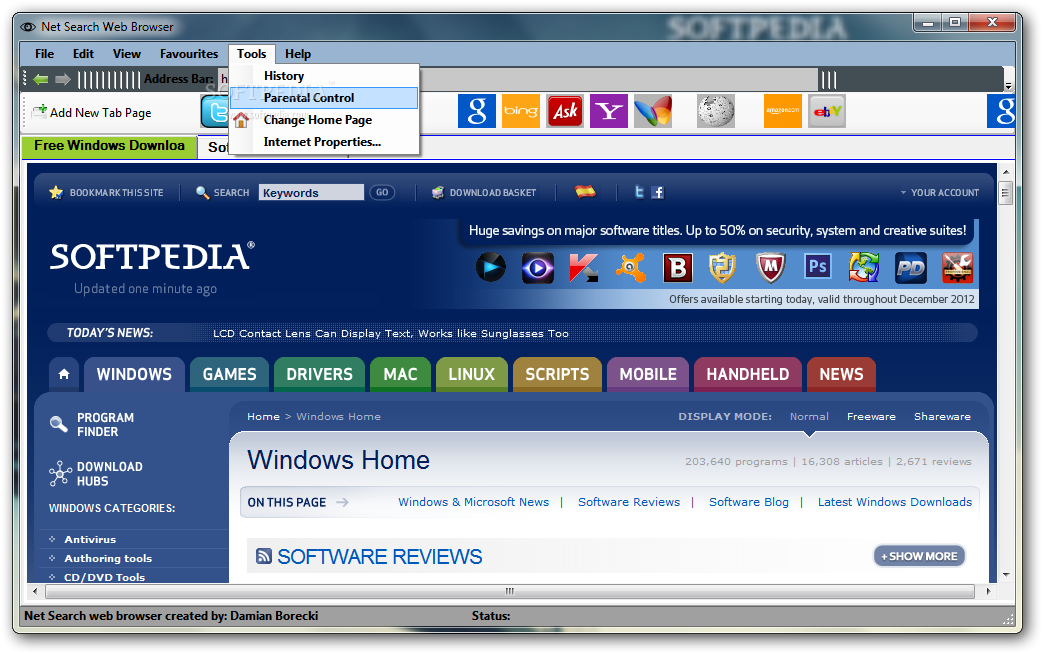Click the Software Reviews RSS icon

coord(264,556)
